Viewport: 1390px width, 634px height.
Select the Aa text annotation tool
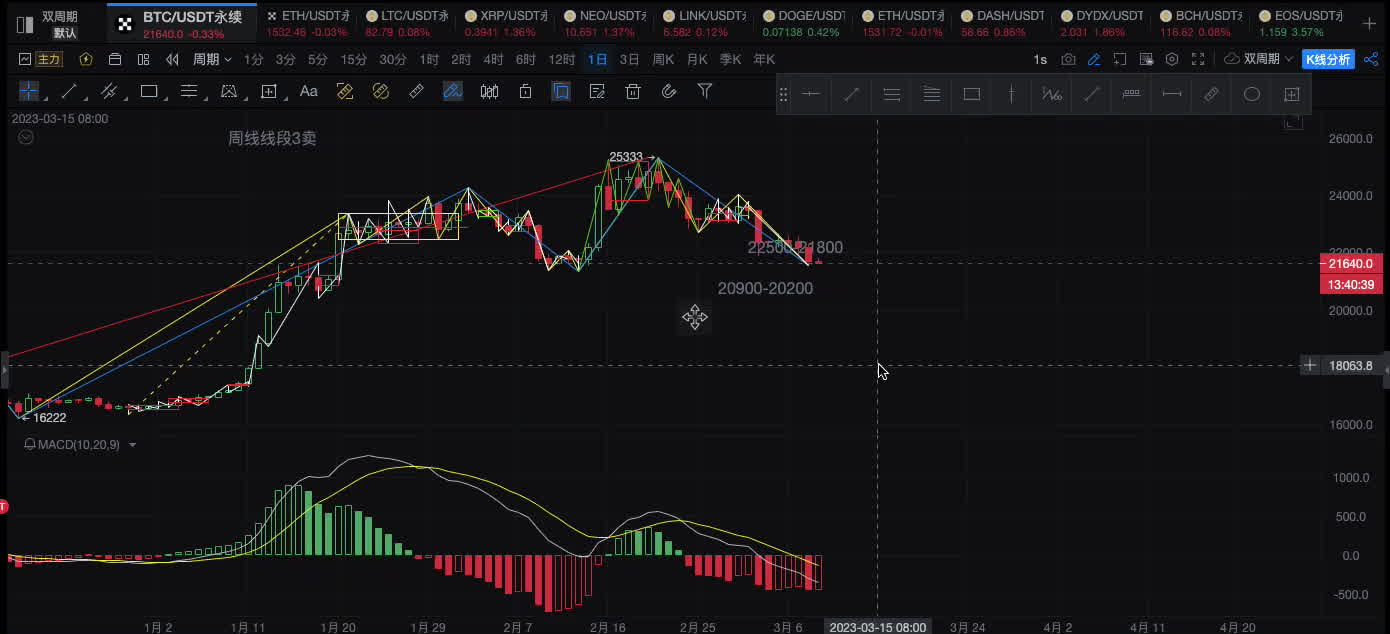[309, 91]
